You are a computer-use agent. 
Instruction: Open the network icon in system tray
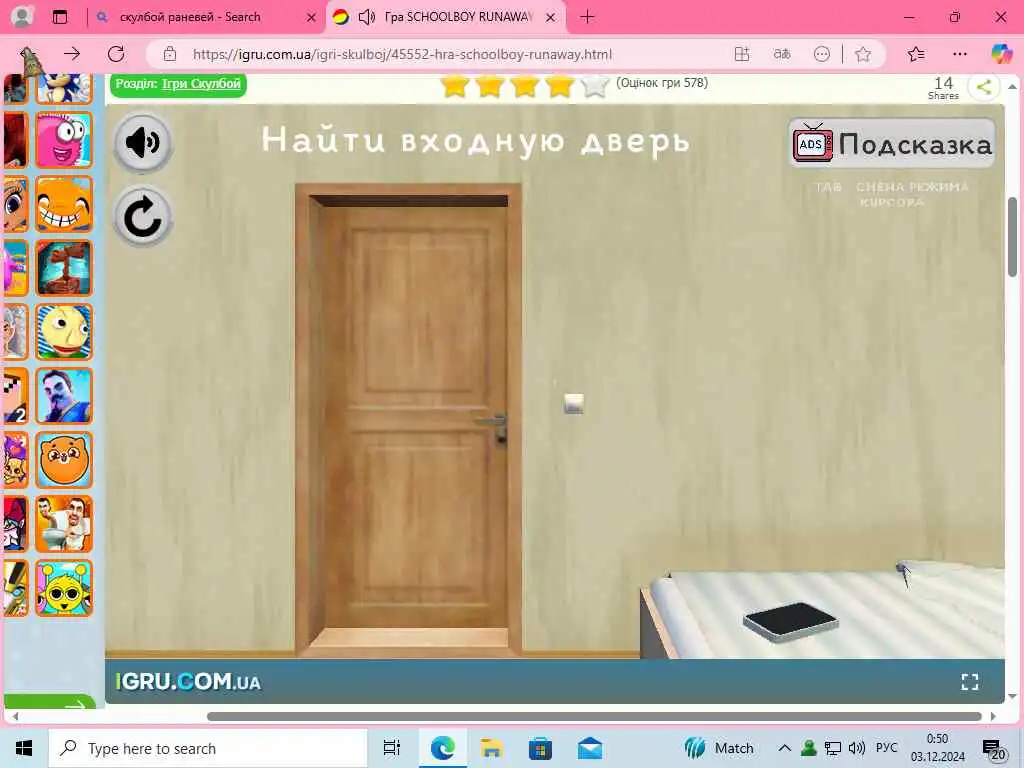(x=833, y=748)
